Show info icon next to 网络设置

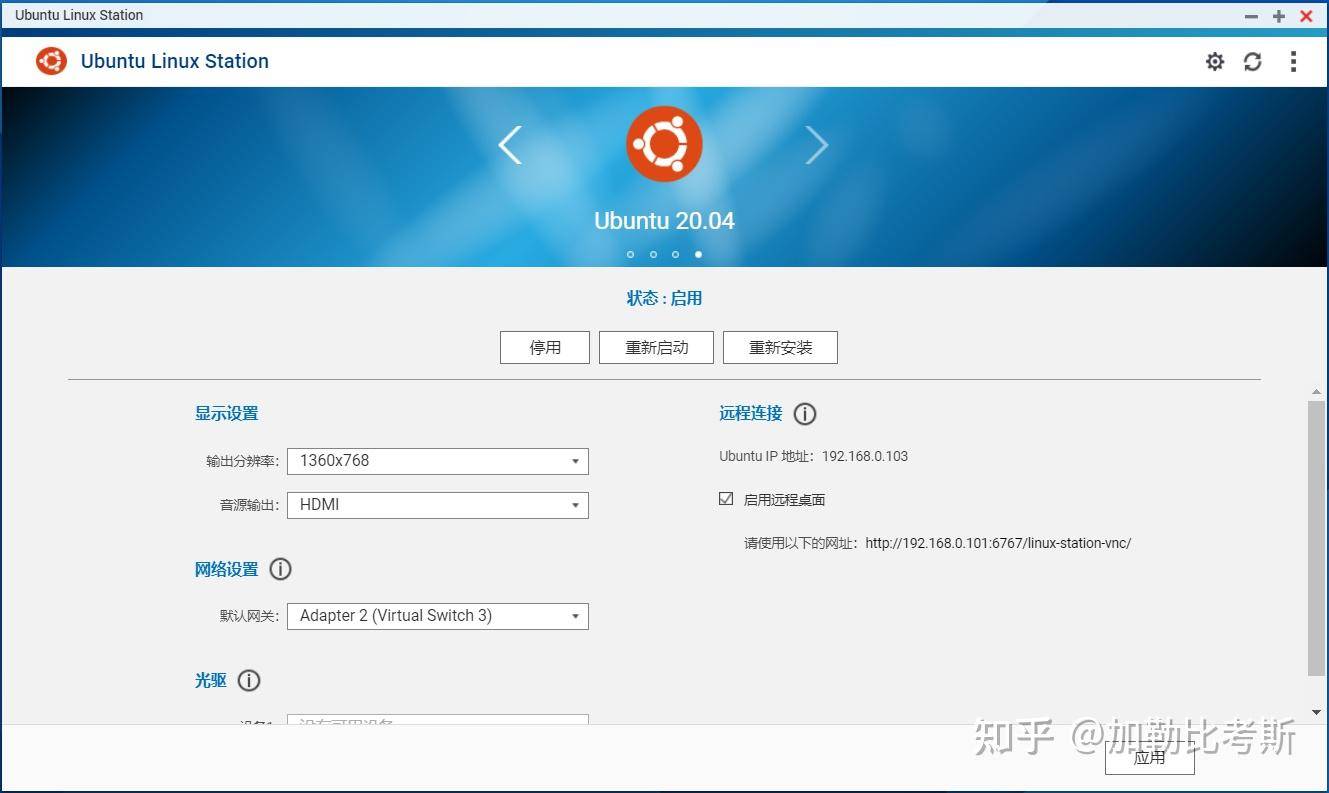point(281,569)
